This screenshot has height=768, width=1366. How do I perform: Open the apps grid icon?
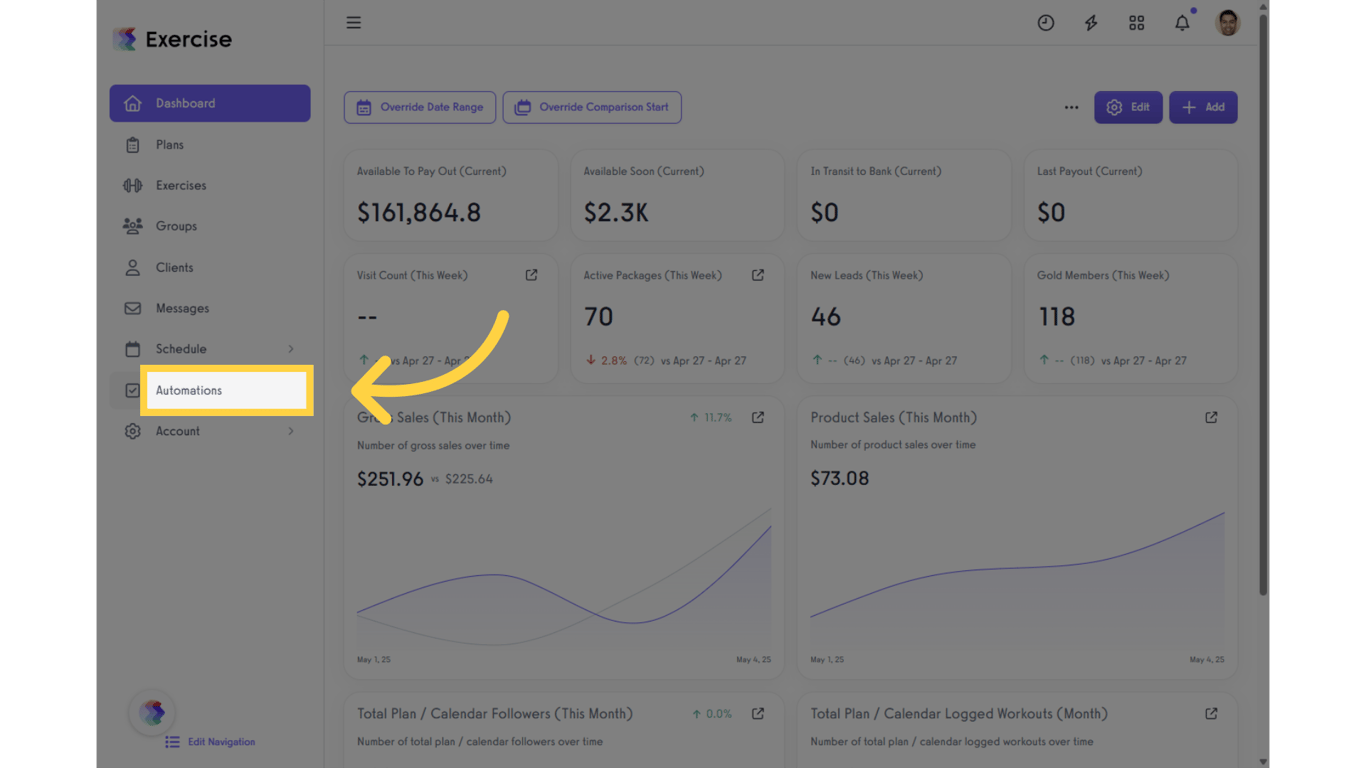click(1136, 22)
